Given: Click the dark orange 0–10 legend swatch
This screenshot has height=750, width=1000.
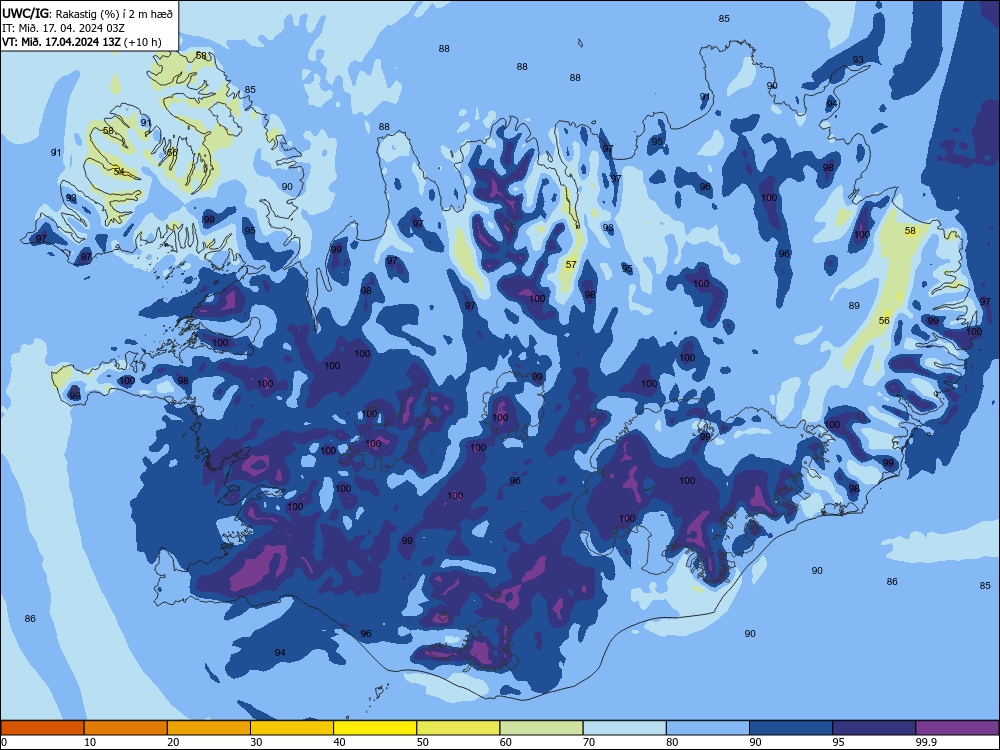Looking at the screenshot, I should tap(42, 728).
